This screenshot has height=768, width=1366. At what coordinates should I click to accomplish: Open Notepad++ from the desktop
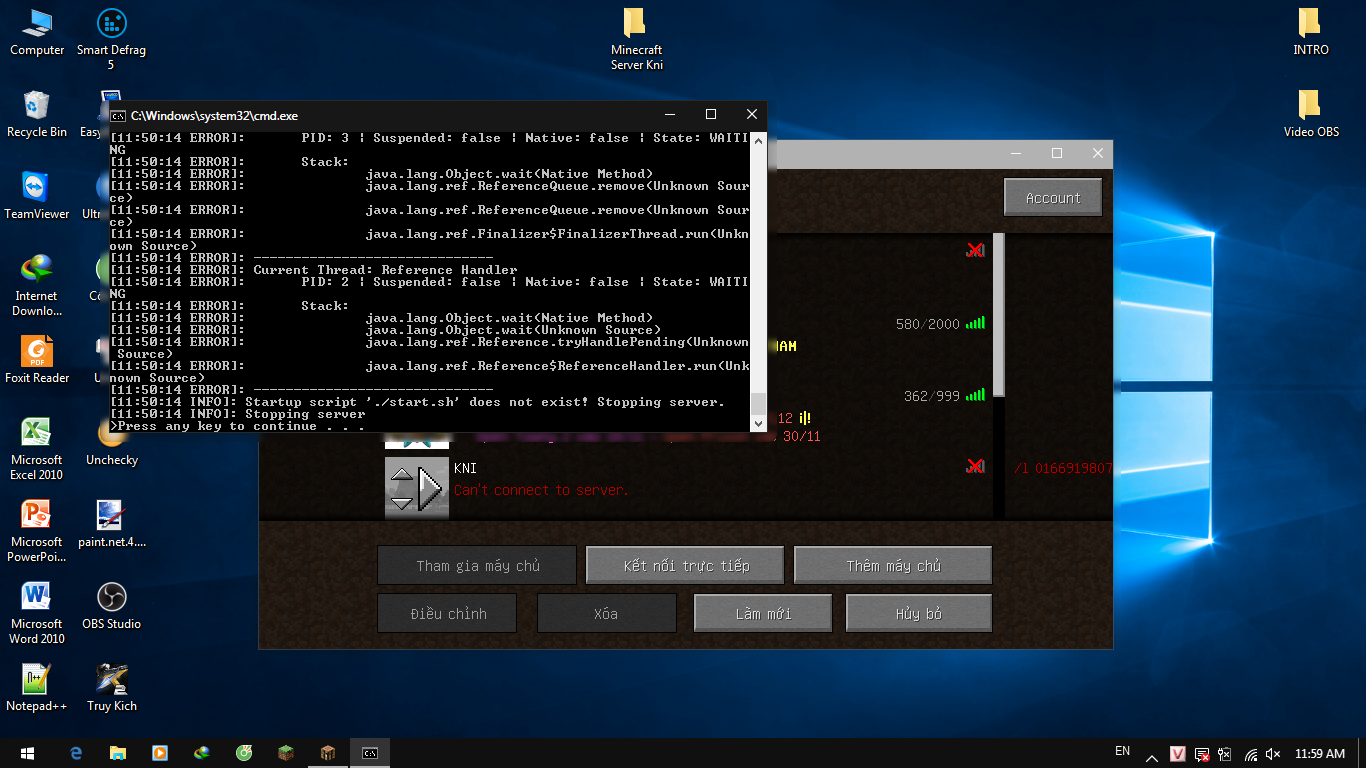coord(37,688)
